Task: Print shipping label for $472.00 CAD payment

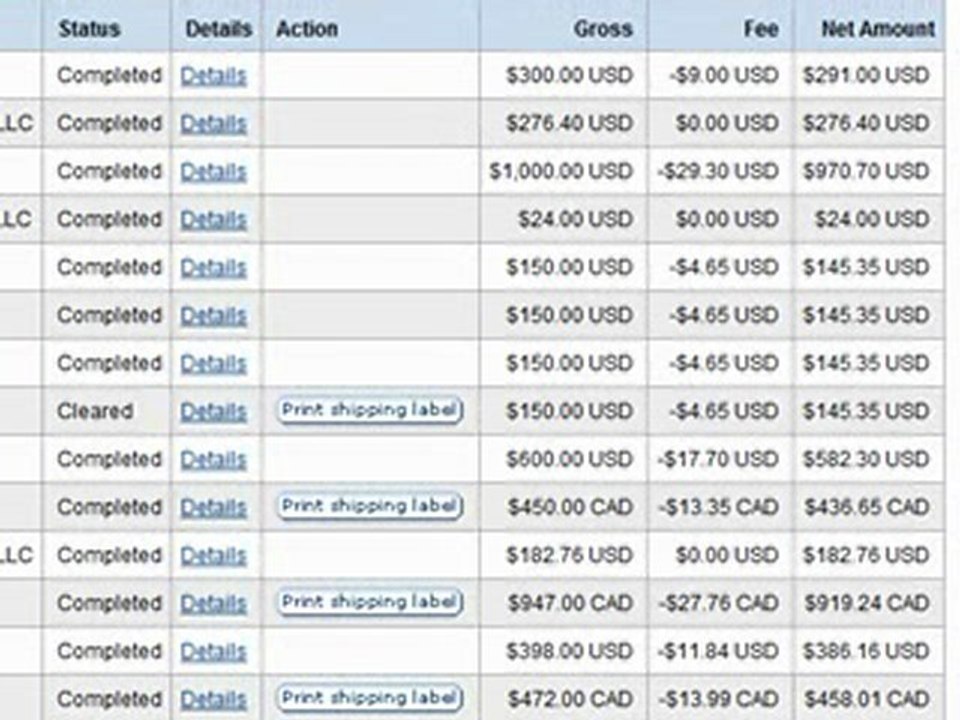Action: 370,697
